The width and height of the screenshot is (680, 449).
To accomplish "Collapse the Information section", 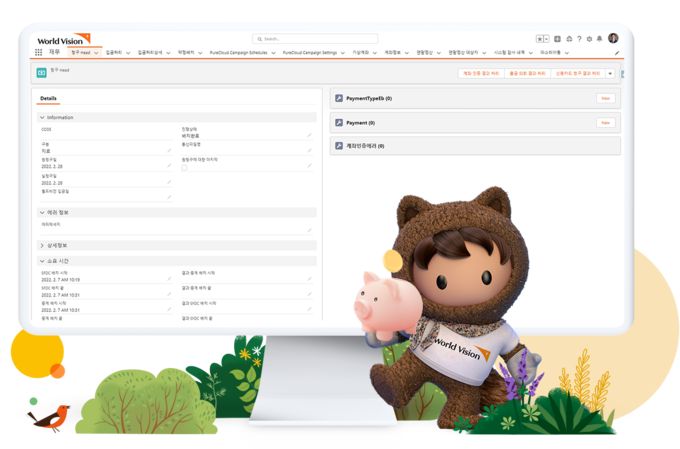I will click(x=42, y=118).
